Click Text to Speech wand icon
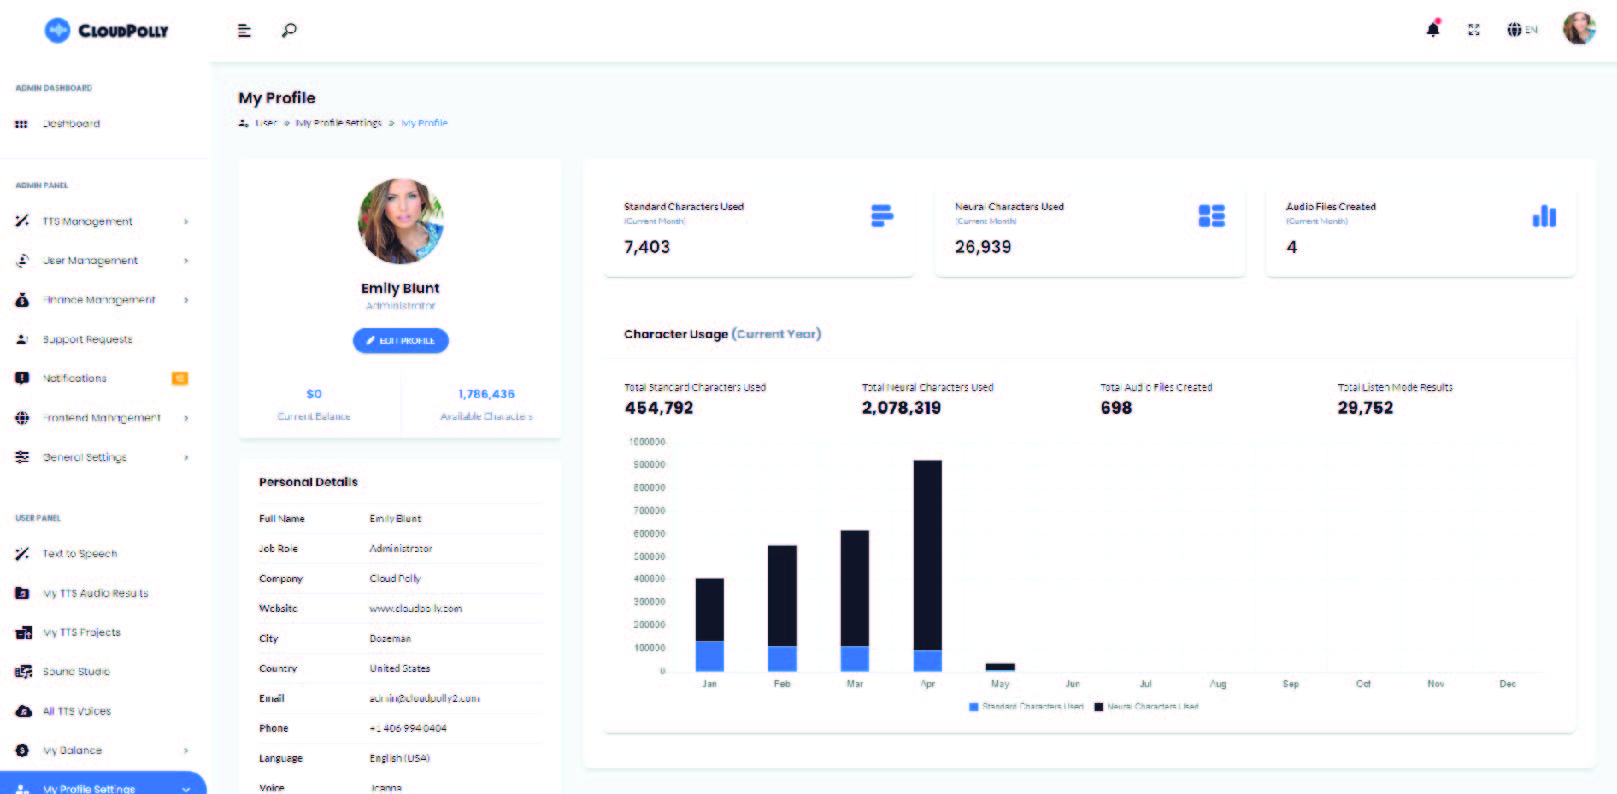The image size is (1617, 794). 22,553
